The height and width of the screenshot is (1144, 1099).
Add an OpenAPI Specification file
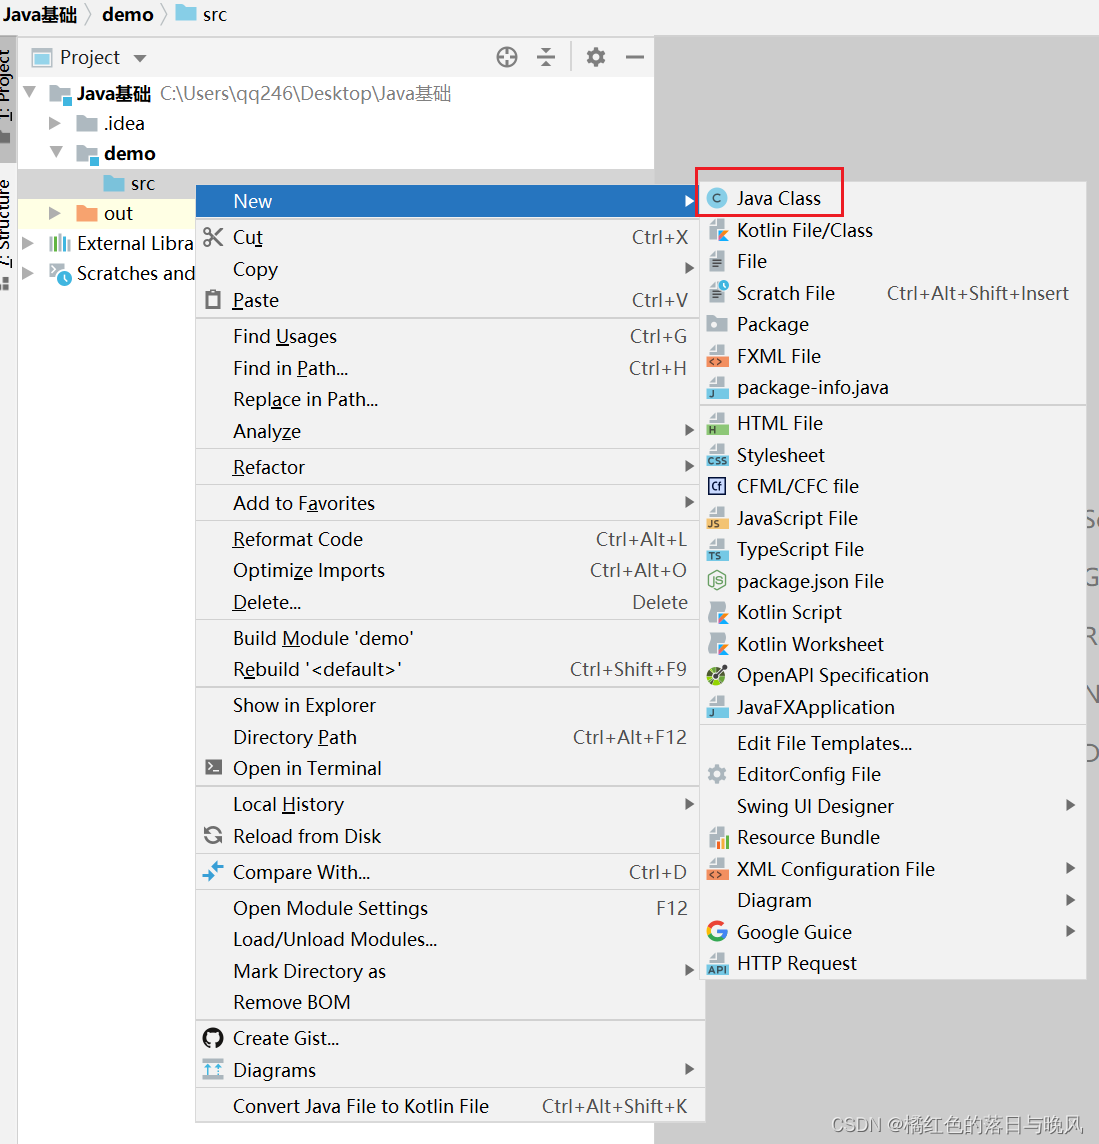[832, 675]
